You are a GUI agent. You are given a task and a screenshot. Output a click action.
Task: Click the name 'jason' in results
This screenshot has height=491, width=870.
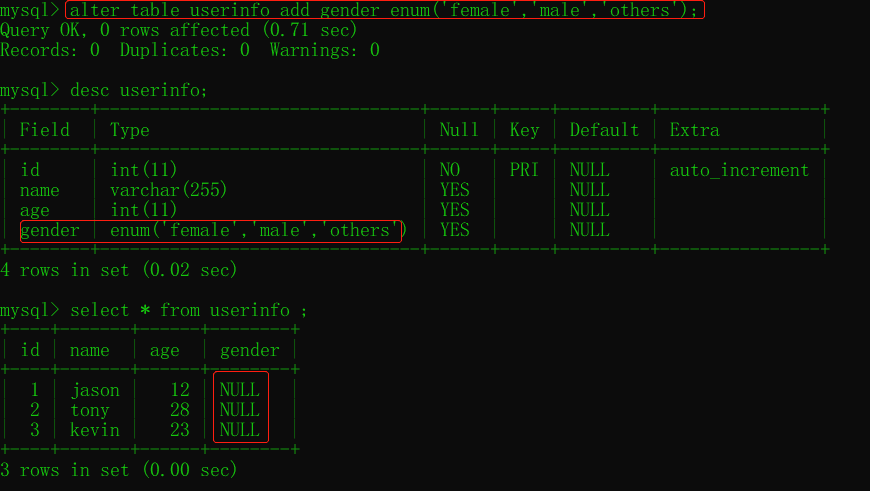[x=95, y=390]
